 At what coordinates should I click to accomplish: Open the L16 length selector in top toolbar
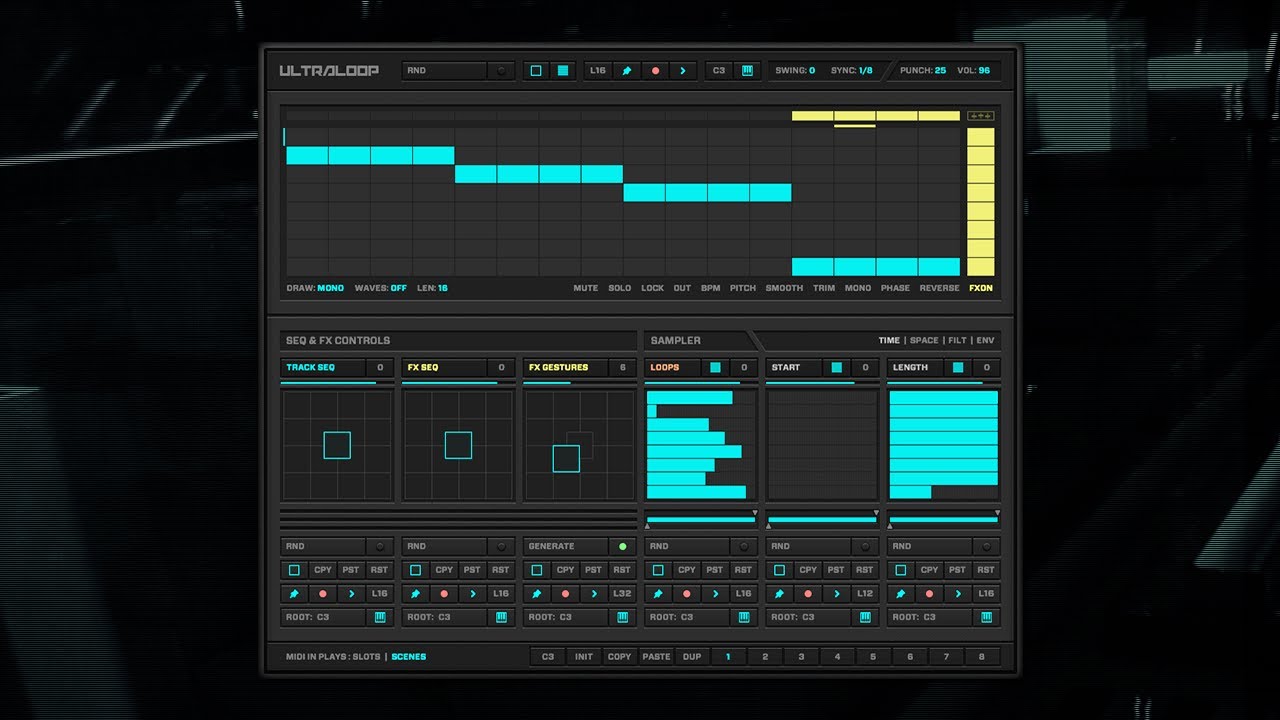pos(598,71)
